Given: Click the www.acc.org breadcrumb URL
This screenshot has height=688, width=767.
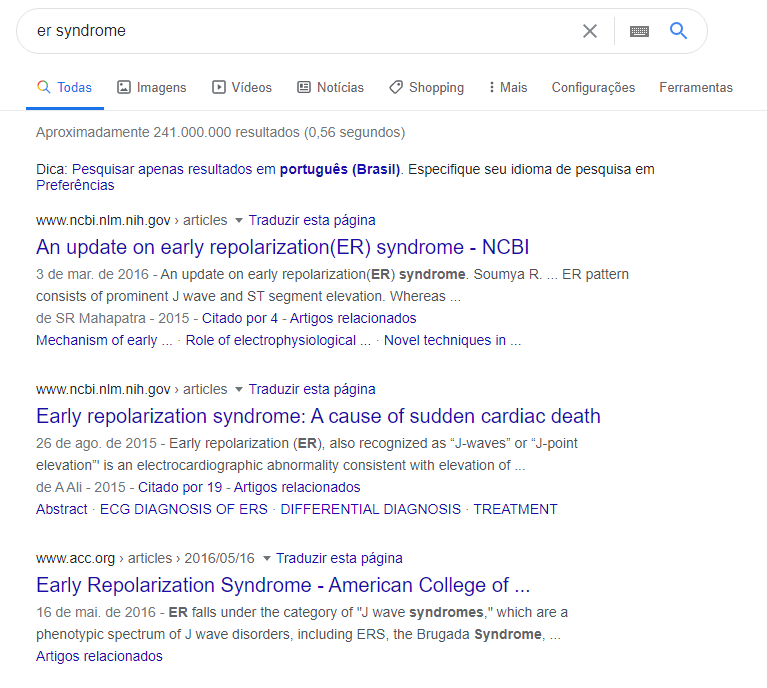Looking at the screenshot, I should [145, 558].
